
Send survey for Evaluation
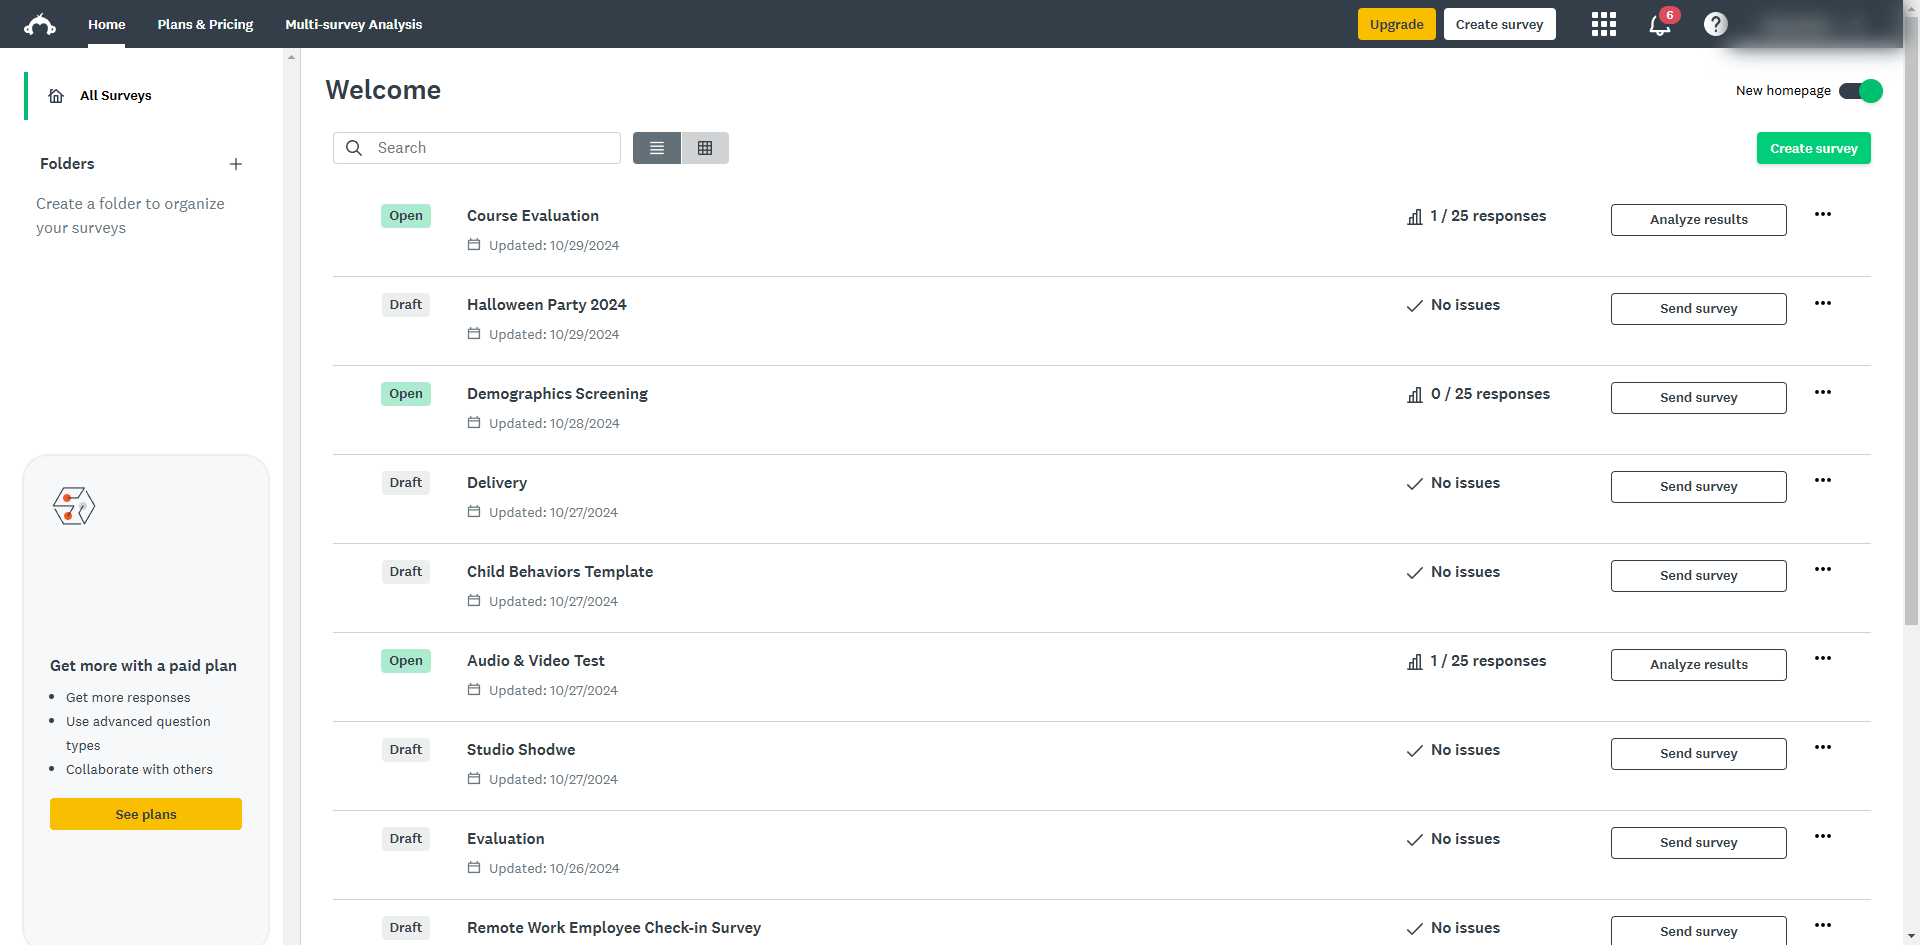(x=1698, y=843)
